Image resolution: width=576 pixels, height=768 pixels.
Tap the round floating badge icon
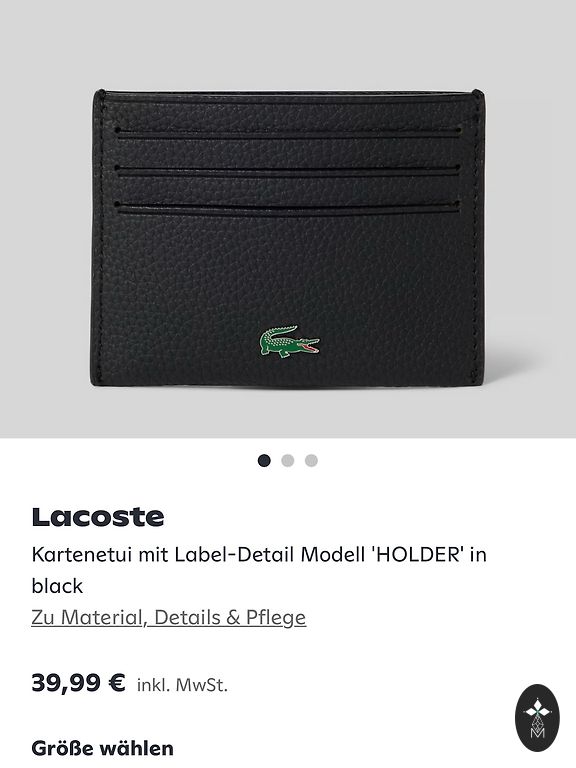tap(537, 718)
